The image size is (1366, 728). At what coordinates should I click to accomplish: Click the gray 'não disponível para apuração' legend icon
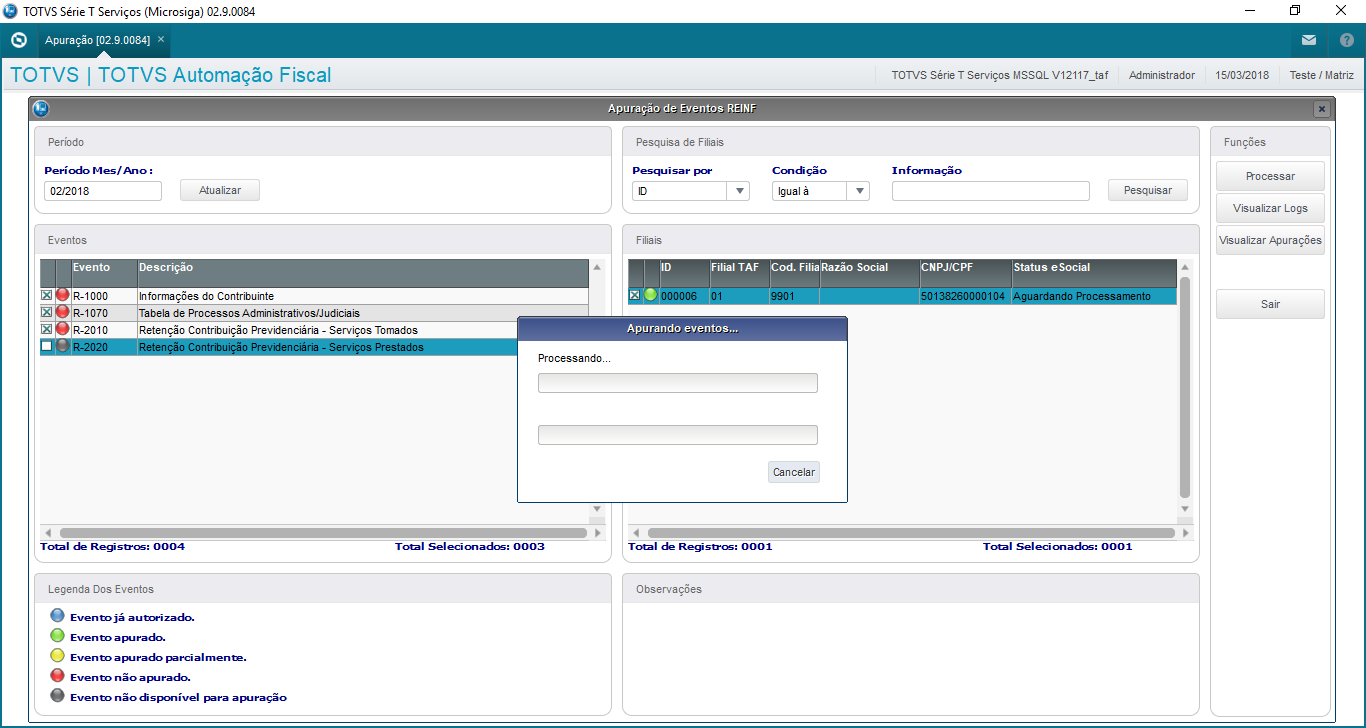click(57, 697)
